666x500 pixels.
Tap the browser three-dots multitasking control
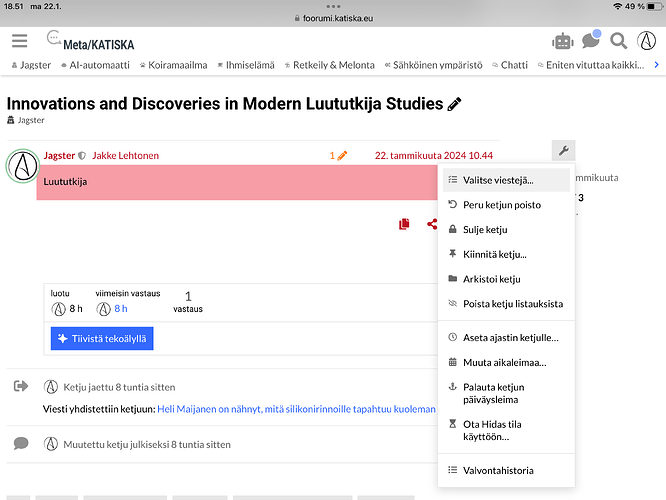(x=333, y=6)
